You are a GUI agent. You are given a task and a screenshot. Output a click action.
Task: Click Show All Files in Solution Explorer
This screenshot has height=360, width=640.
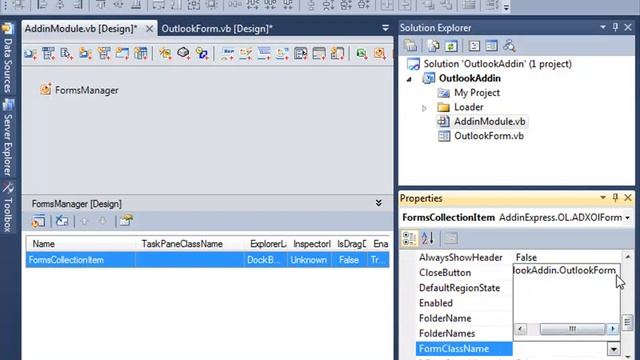[x=433, y=46]
